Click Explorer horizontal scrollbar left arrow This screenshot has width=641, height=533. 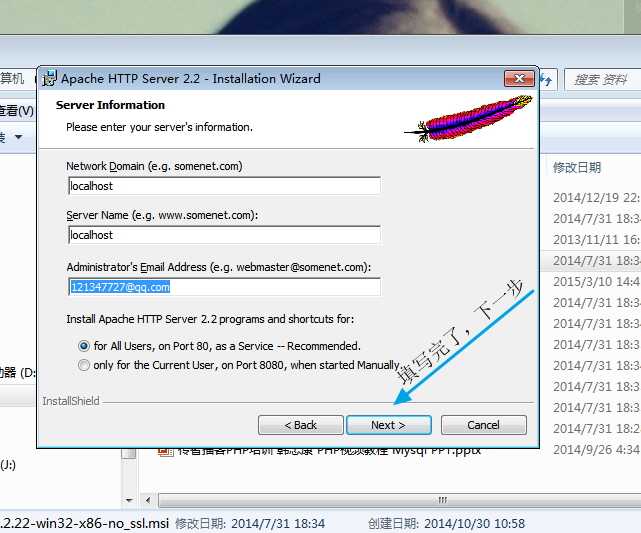point(148,500)
